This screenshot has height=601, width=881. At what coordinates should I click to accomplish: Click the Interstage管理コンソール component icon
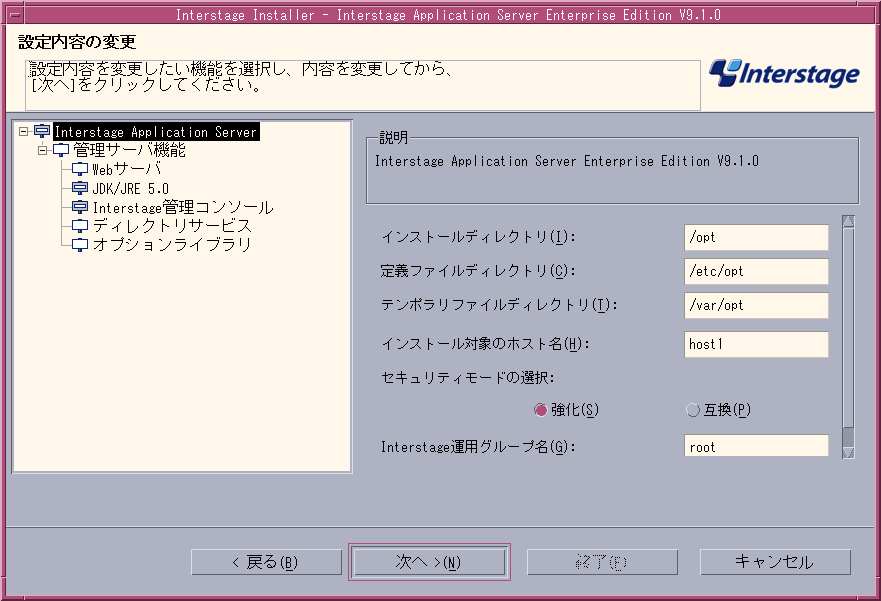(80, 207)
